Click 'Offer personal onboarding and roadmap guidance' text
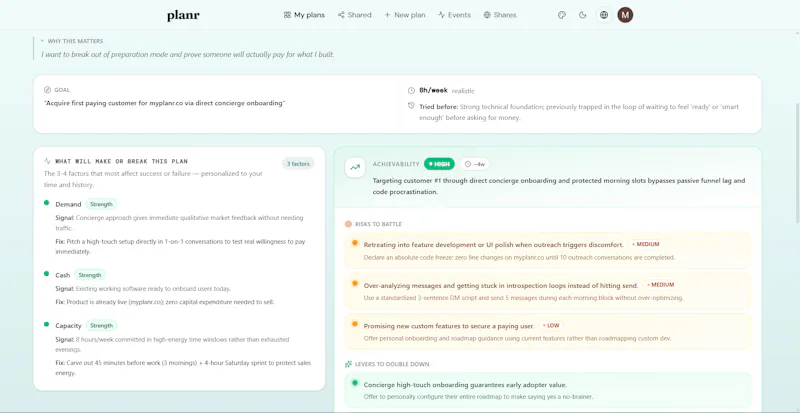This screenshot has height=413, width=800. coord(517,338)
